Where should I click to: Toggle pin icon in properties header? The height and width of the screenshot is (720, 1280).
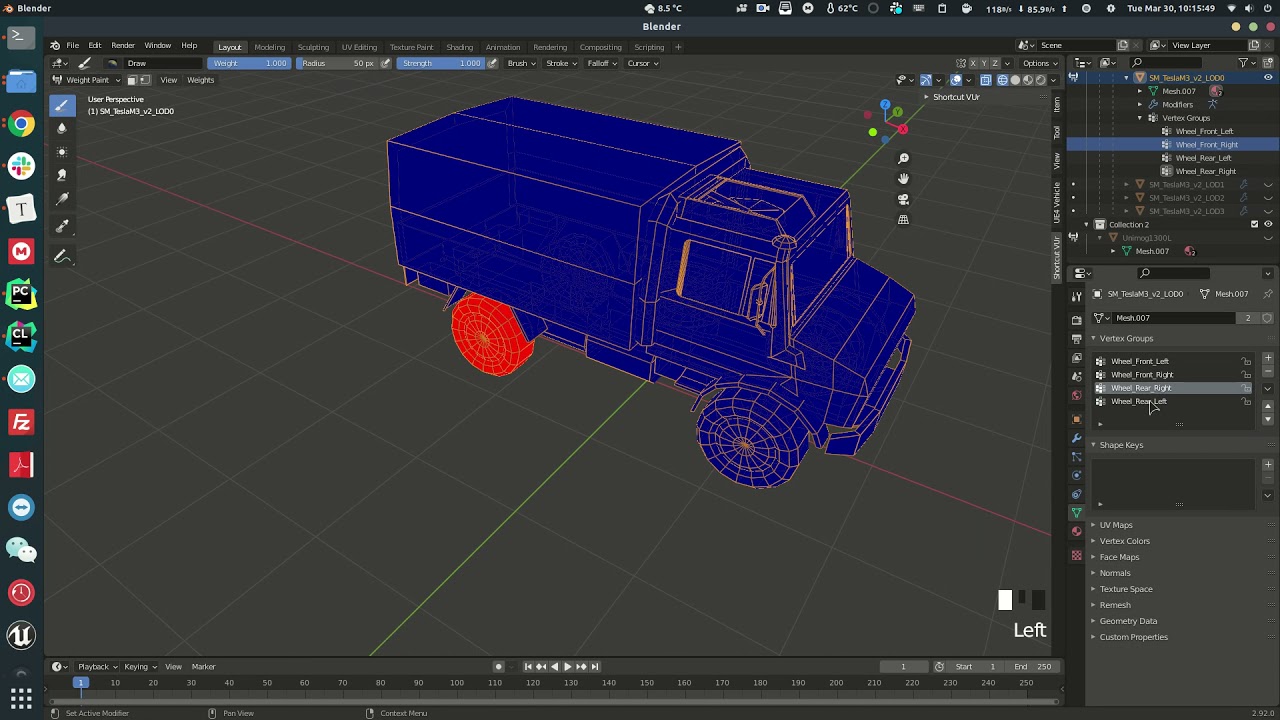point(1268,294)
